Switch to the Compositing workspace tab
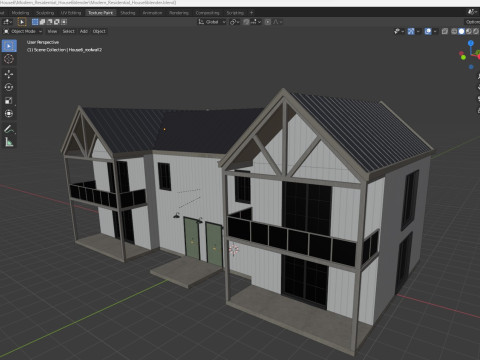This screenshot has height=360, width=480. click(207, 13)
